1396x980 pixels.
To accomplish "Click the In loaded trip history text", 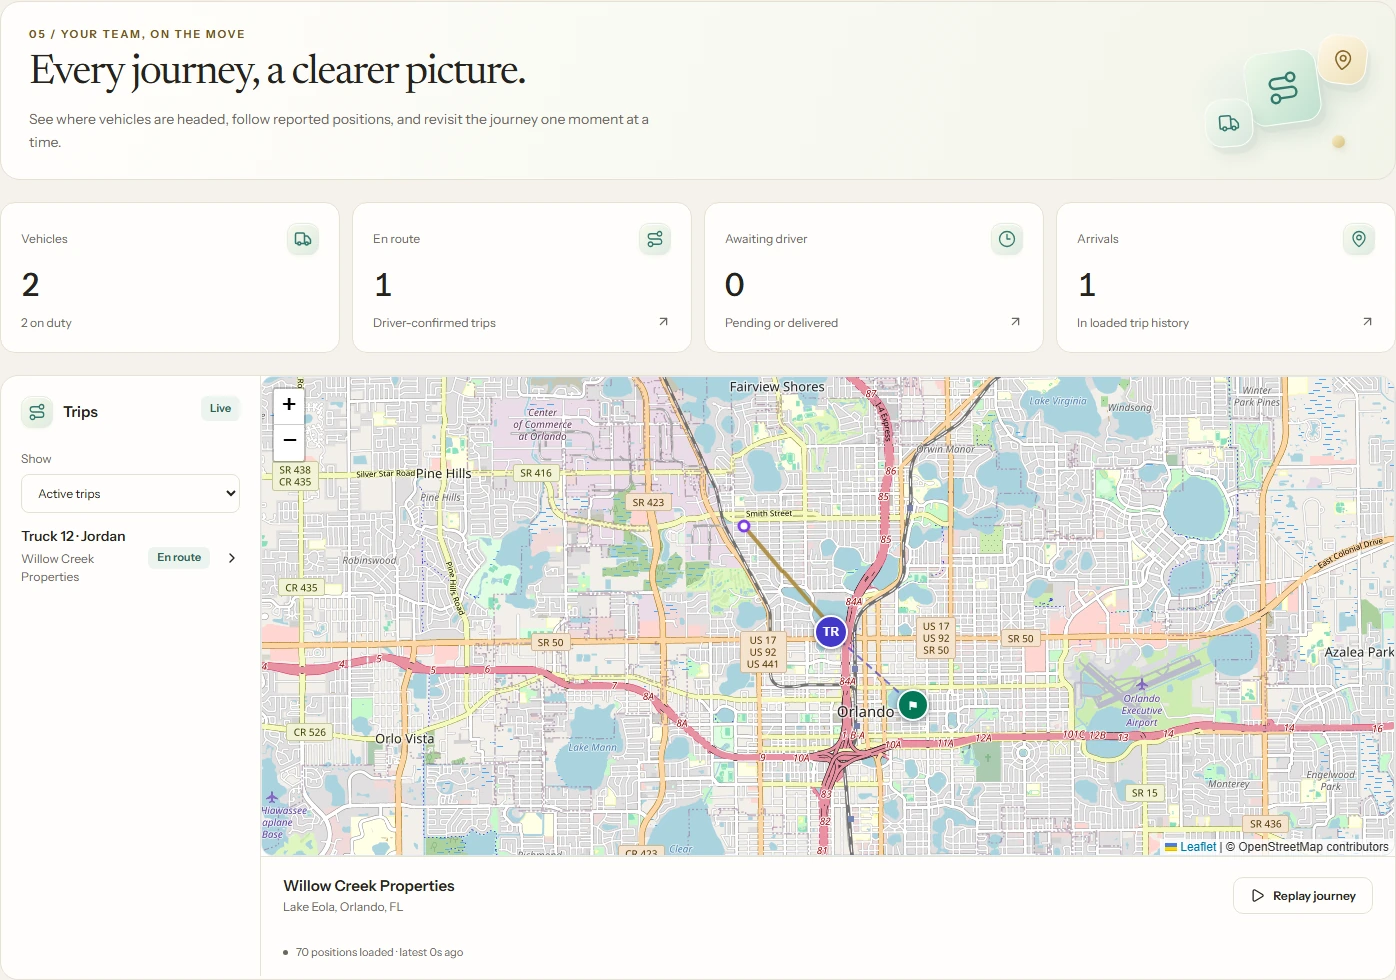I will coord(1133,323).
